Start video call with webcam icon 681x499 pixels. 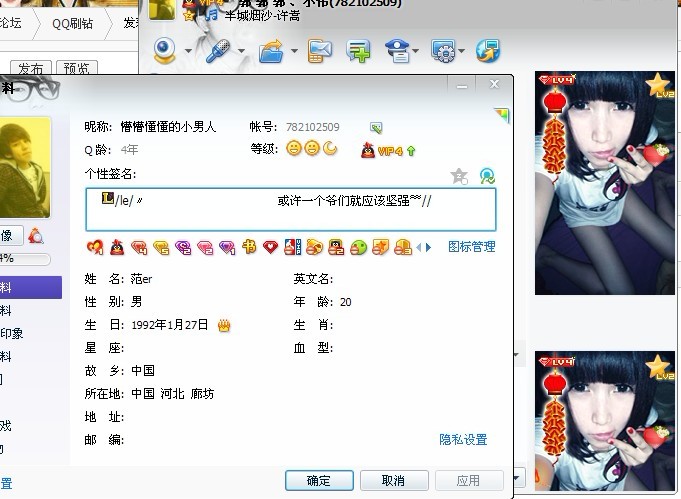click(165, 50)
